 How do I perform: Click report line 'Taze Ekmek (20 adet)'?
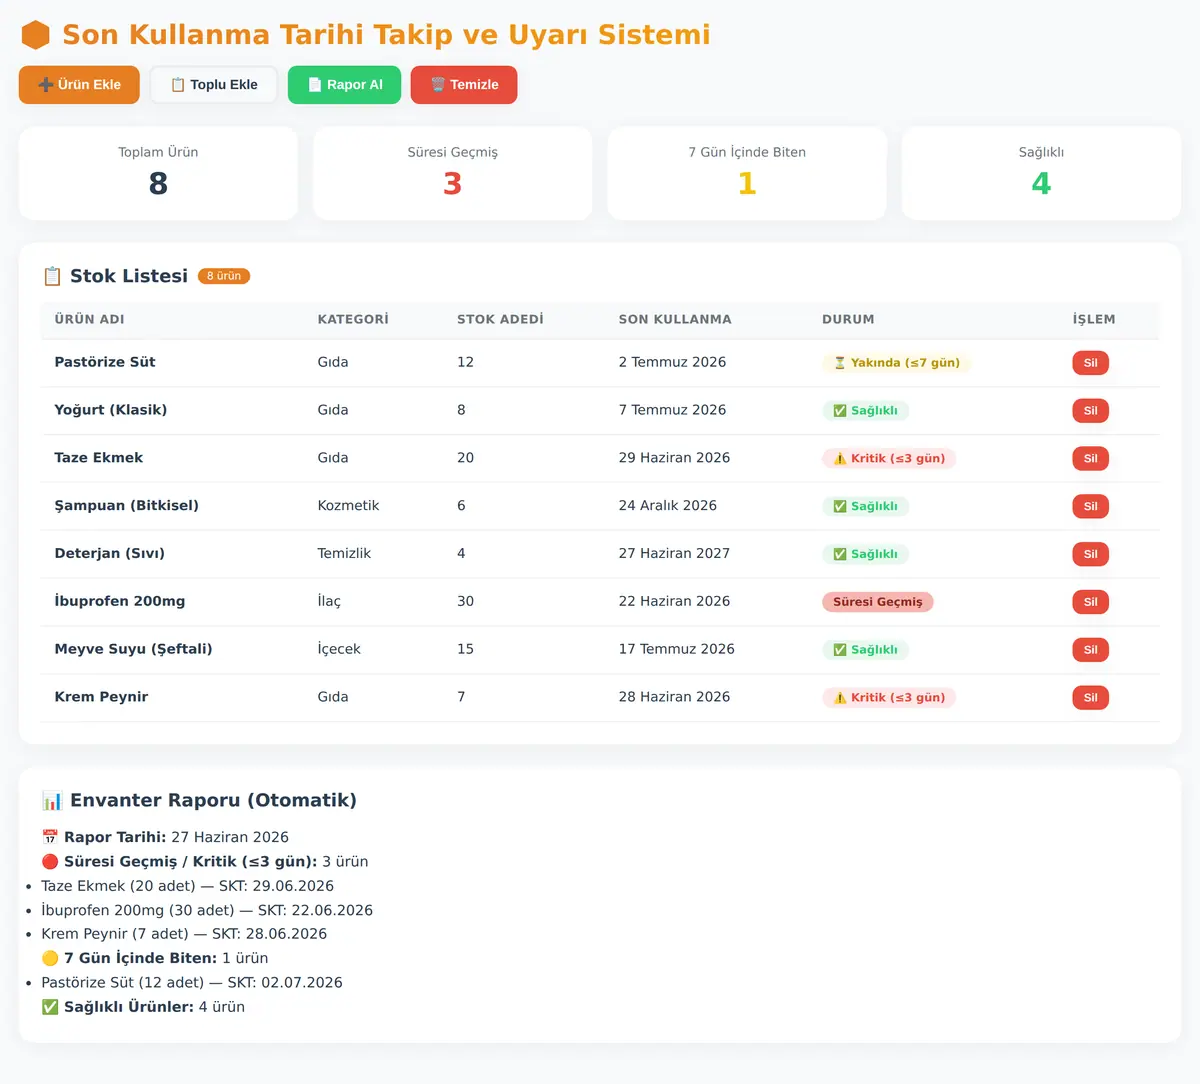187,886
